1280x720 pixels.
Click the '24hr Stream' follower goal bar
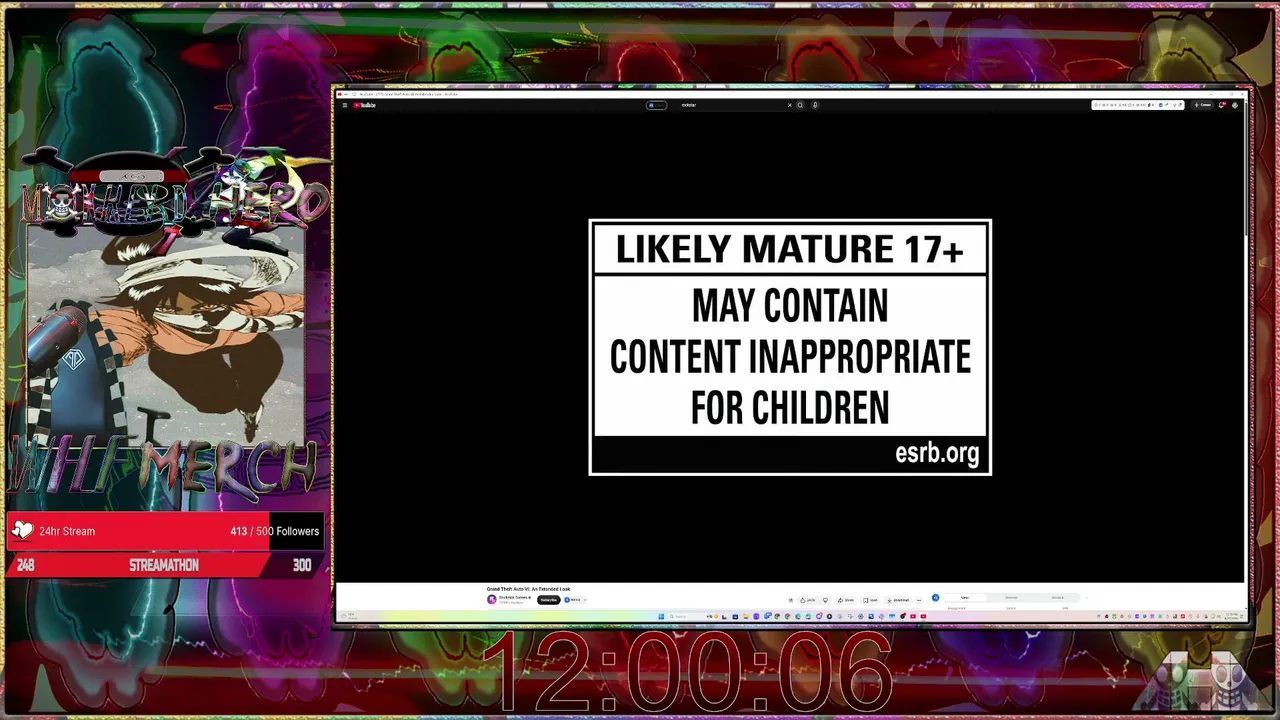tap(165, 531)
